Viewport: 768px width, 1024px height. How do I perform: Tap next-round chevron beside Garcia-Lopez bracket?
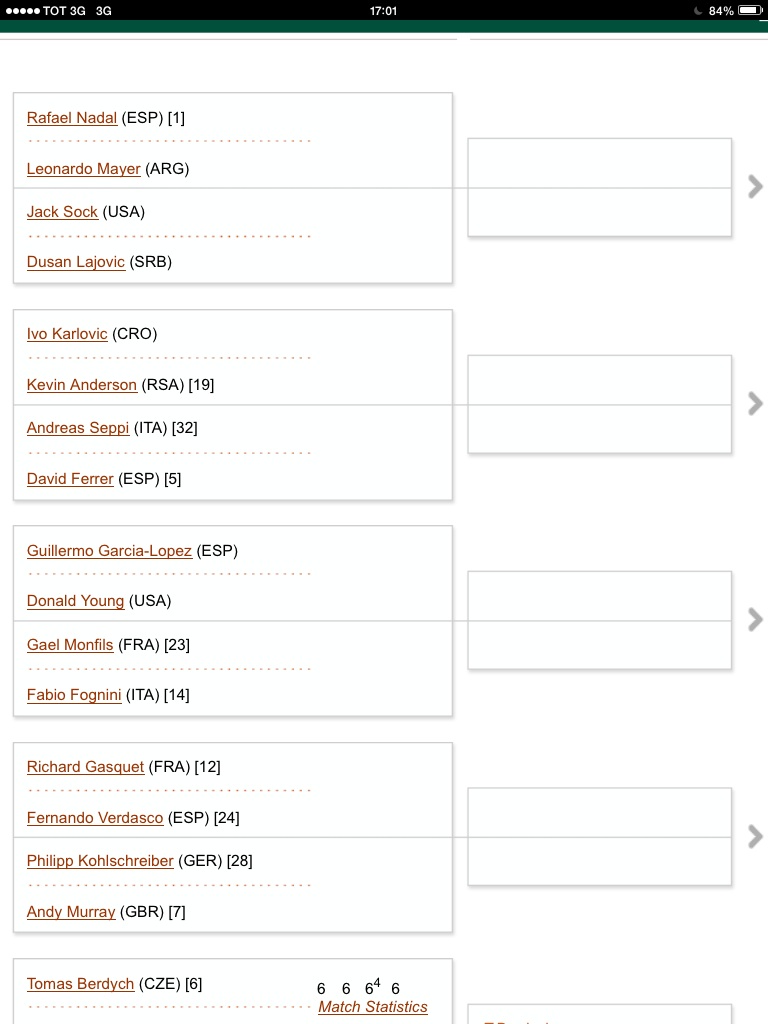click(x=755, y=620)
